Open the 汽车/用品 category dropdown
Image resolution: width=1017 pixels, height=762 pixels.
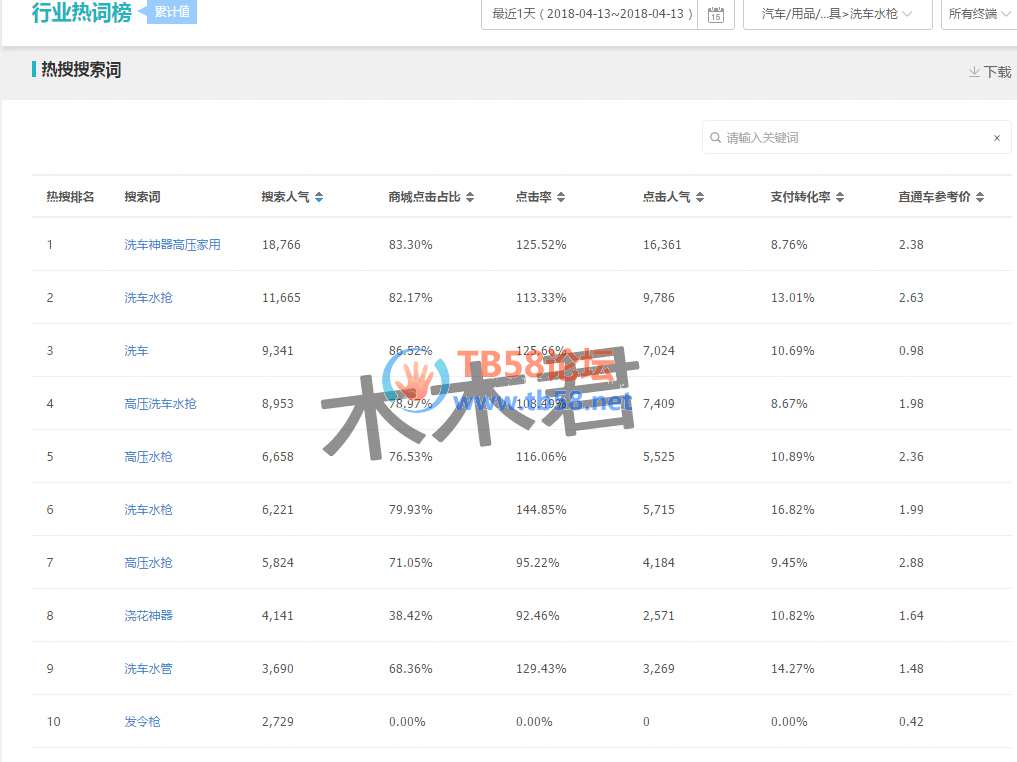point(837,14)
